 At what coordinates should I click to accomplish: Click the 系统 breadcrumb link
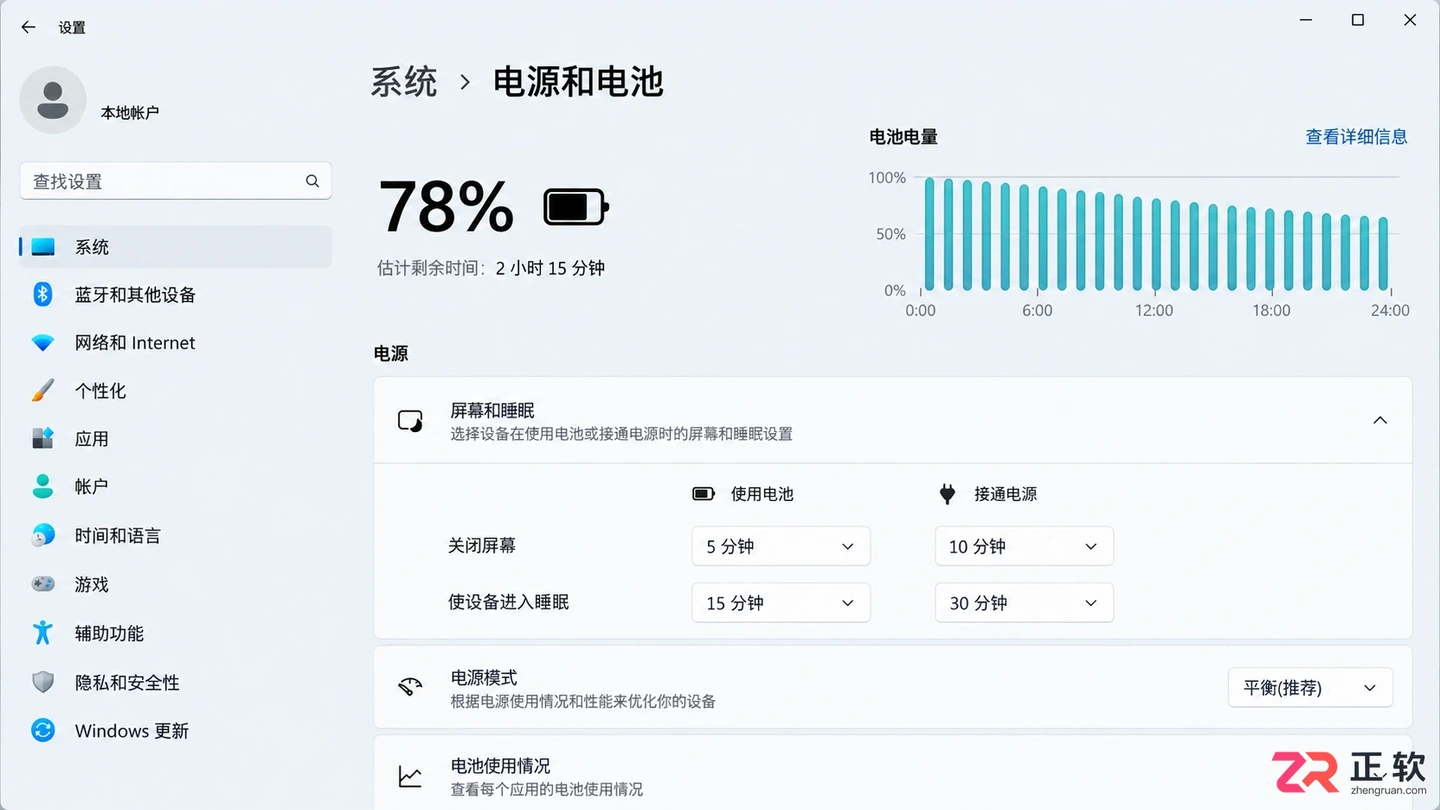tap(404, 82)
